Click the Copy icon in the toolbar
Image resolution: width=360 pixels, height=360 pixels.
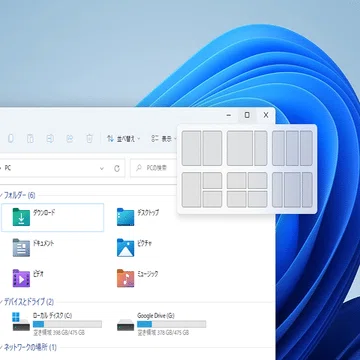pyautogui.click(x=11, y=139)
